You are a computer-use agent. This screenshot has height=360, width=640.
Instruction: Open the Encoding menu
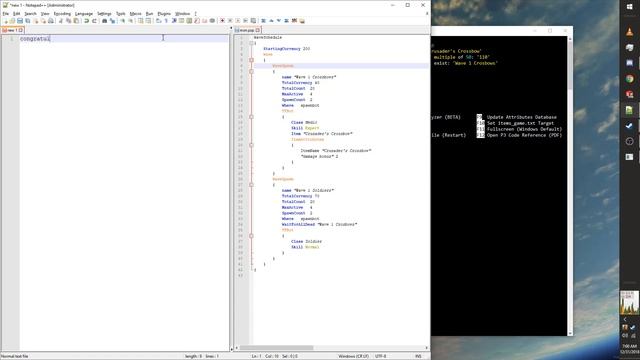click(62, 13)
